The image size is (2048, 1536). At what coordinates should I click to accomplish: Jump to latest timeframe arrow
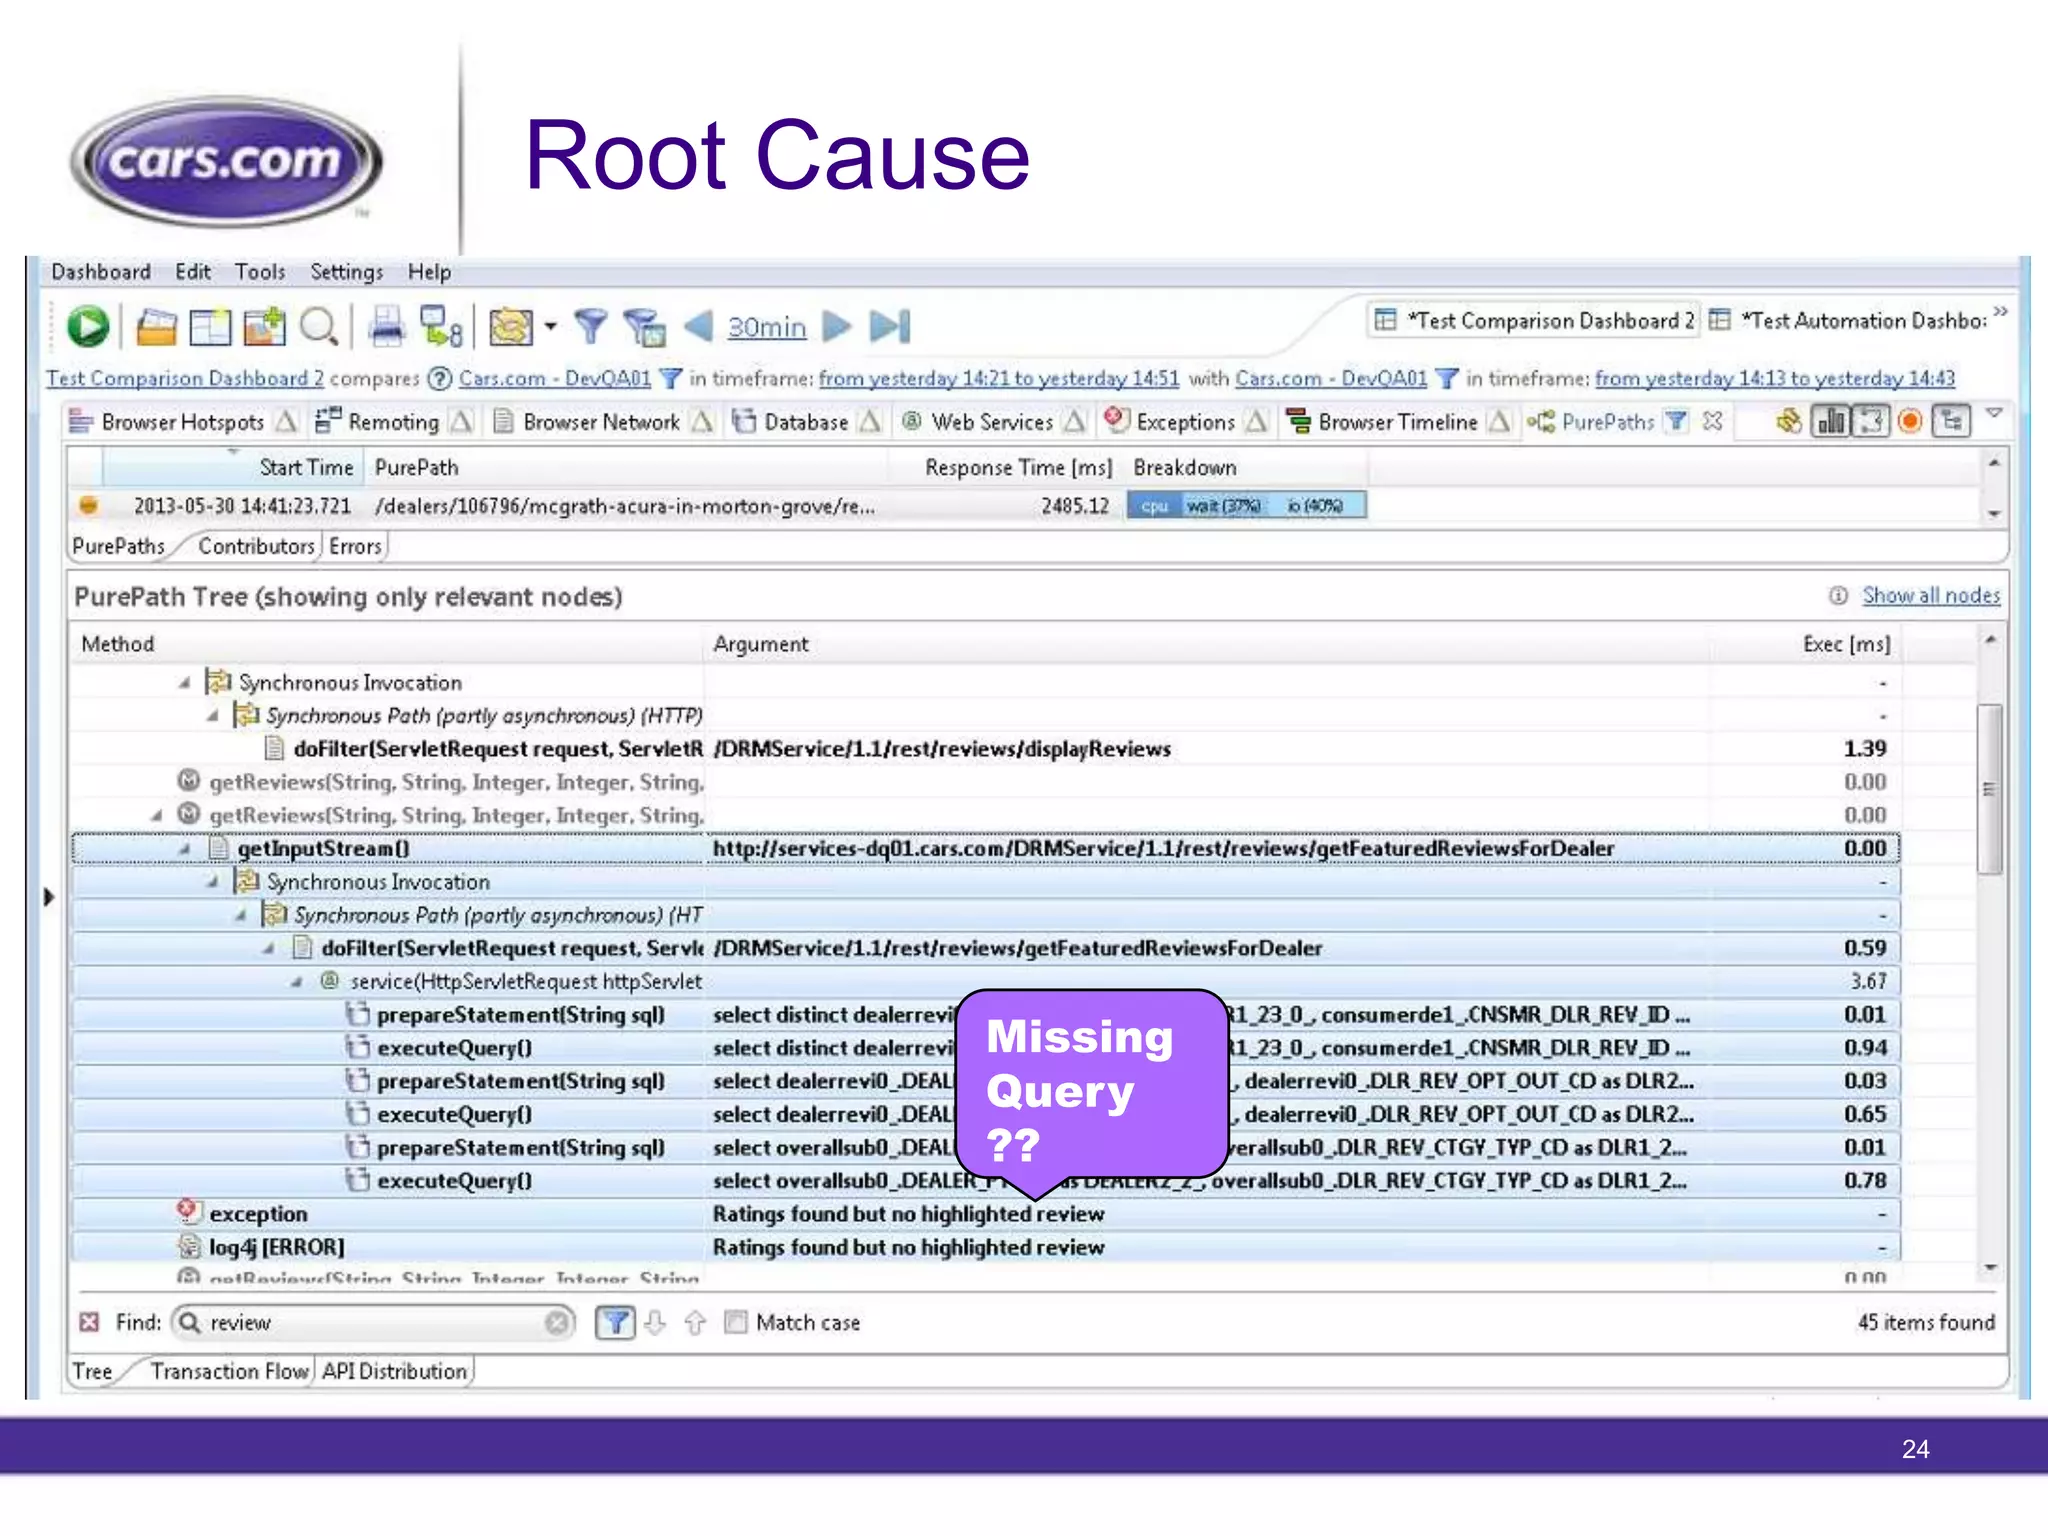(890, 326)
